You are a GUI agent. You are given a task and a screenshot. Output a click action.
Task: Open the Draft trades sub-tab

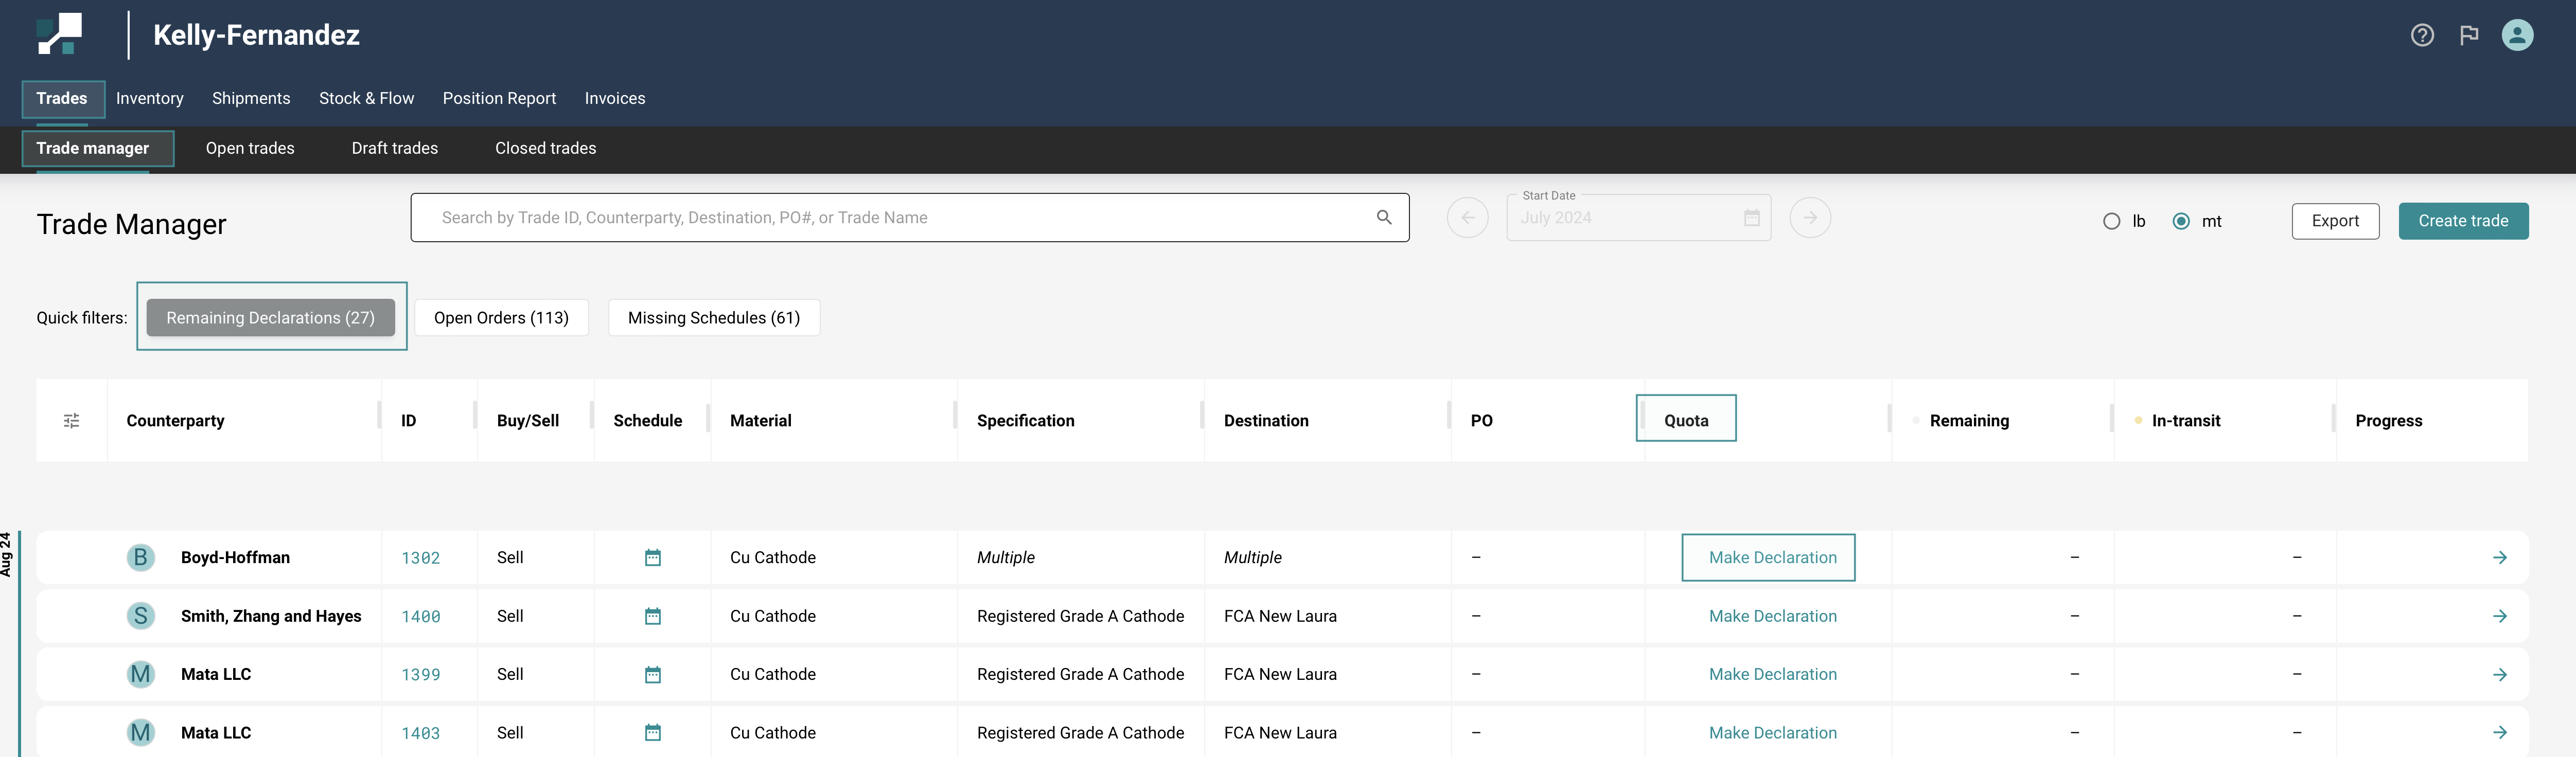click(394, 148)
